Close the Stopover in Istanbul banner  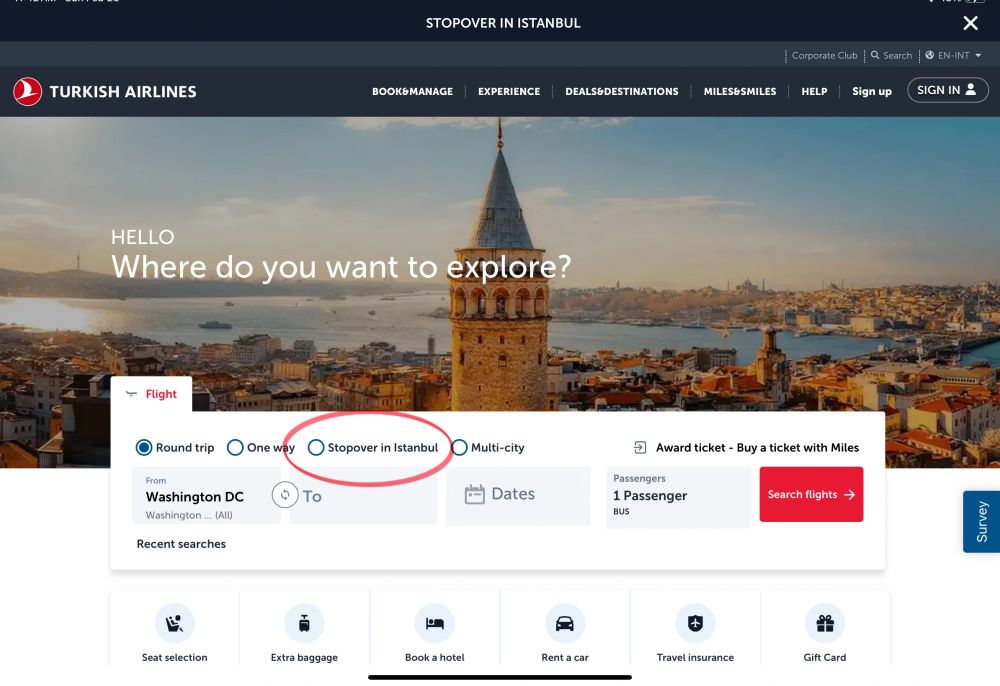click(x=970, y=23)
